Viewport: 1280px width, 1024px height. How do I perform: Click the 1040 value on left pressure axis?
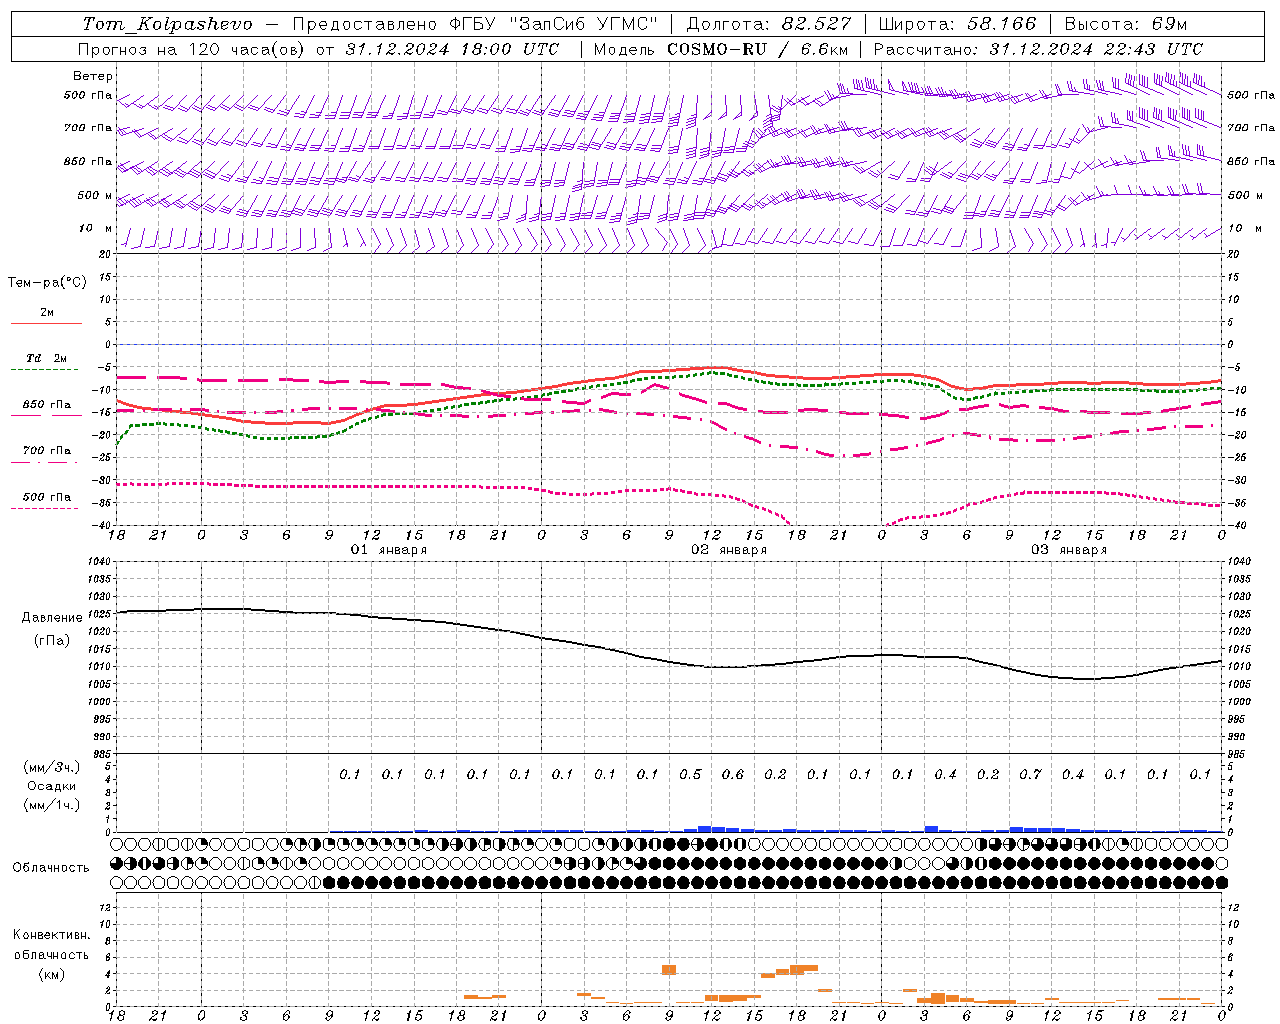pos(98,562)
